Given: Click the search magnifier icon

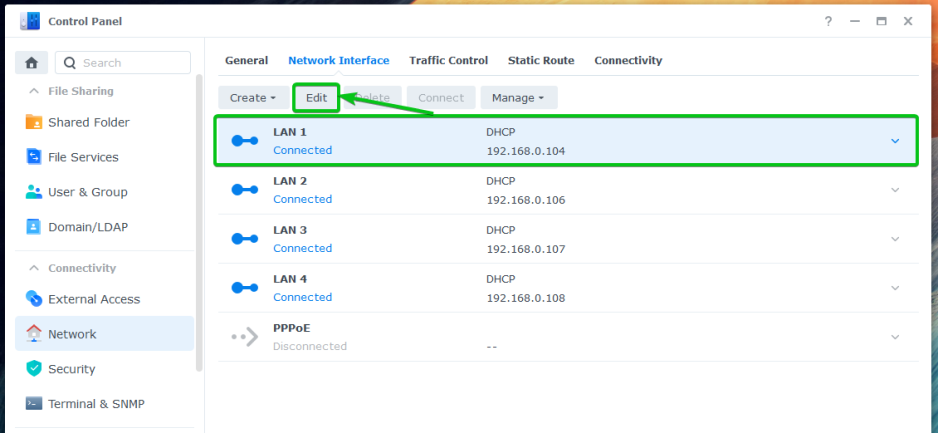Looking at the screenshot, I should coord(69,63).
